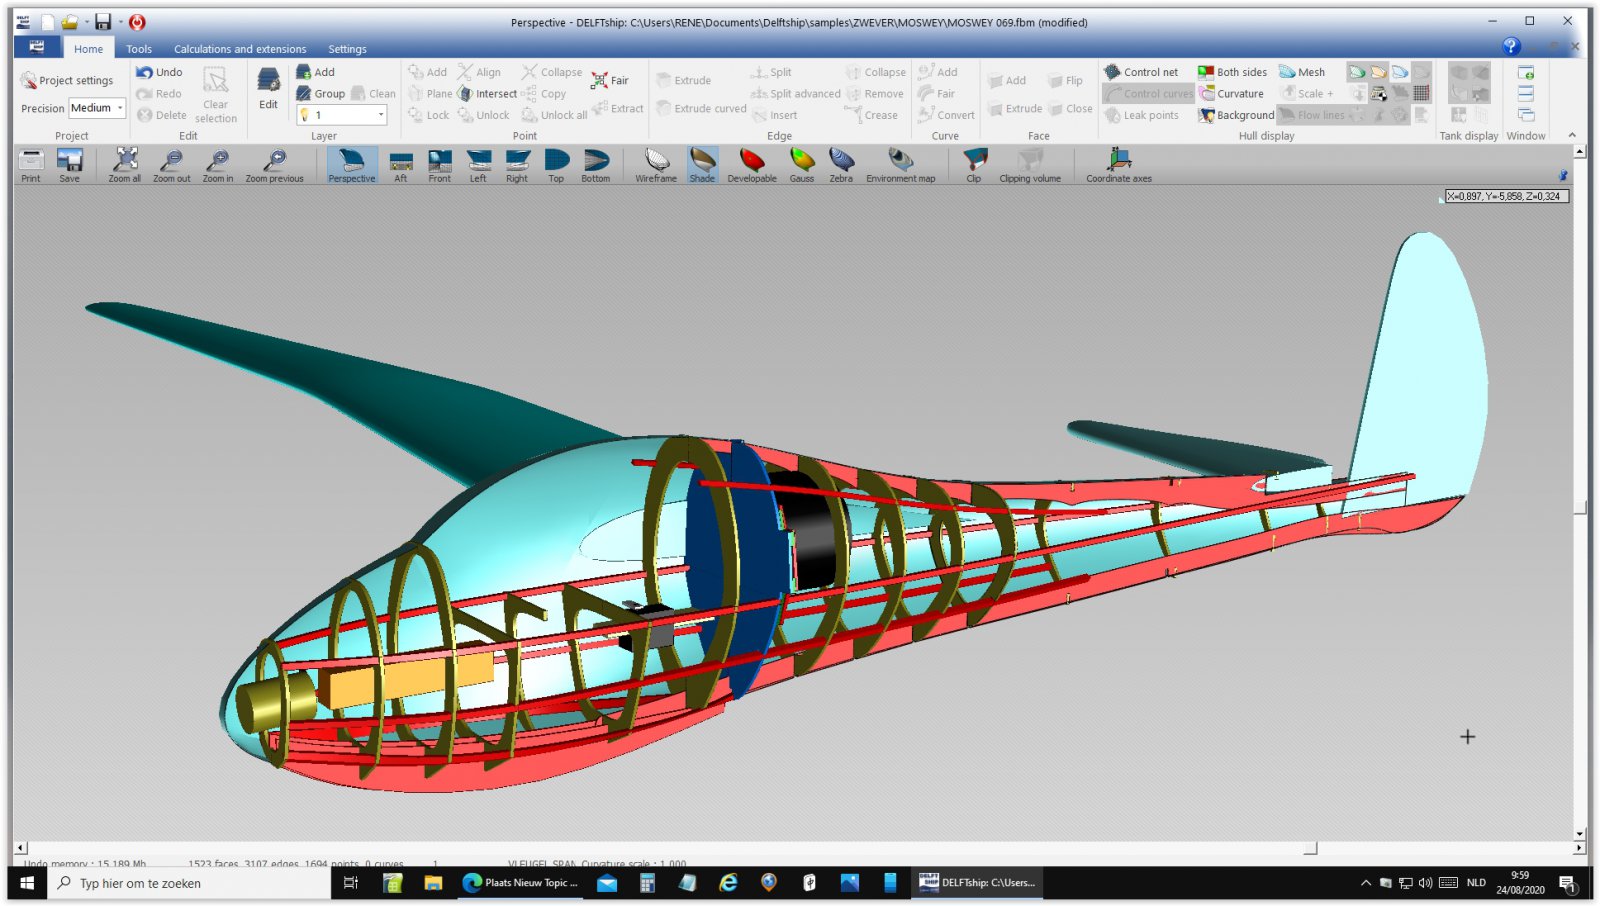
Task: Toggle Curvature display
Action: (1232, 94)
